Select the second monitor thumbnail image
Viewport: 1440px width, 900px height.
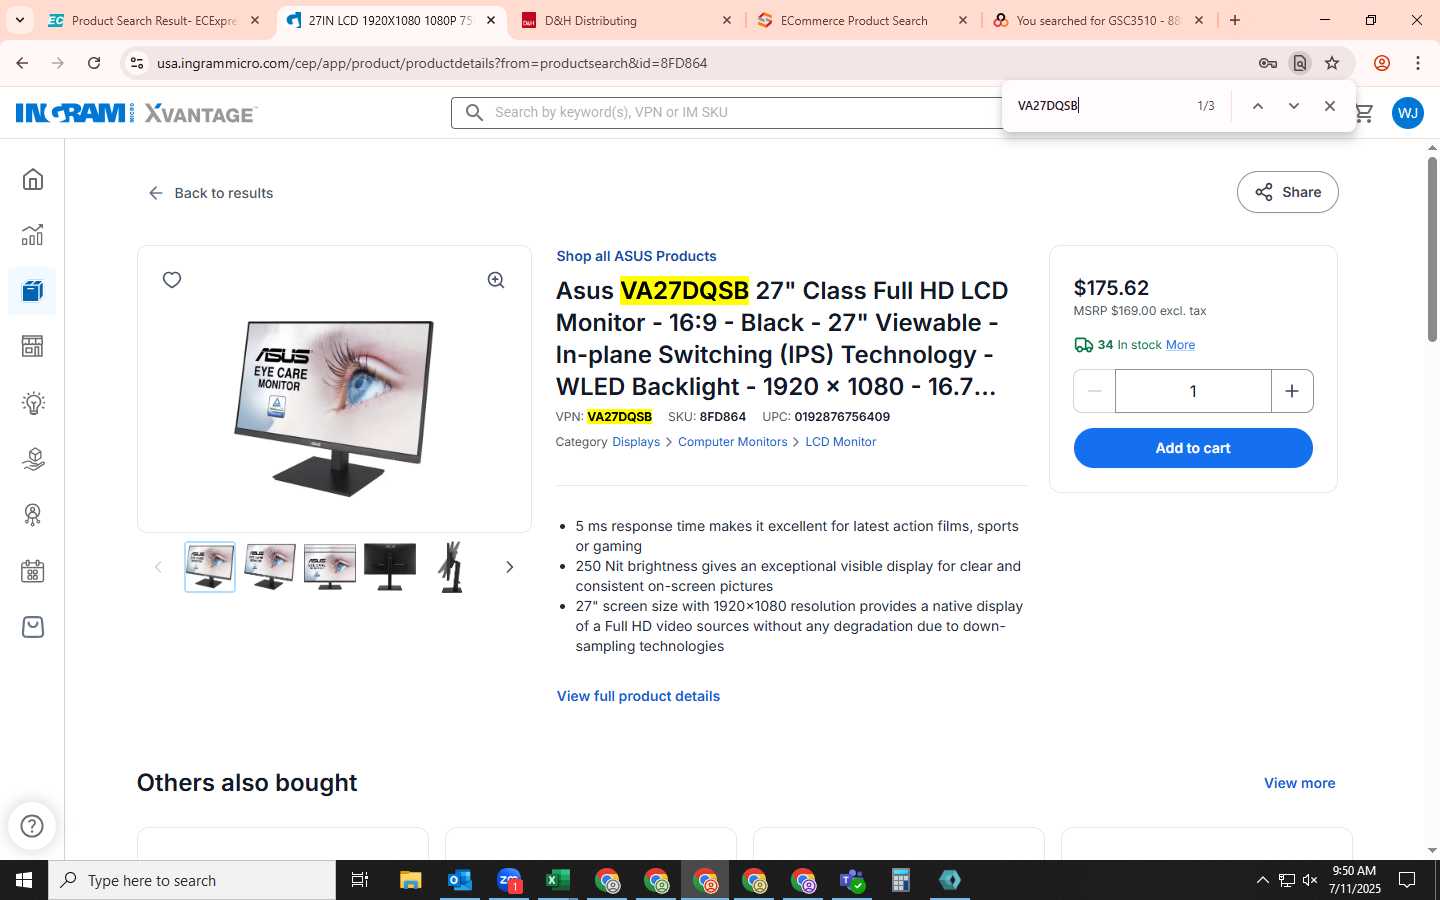click(x=270, y=567)
